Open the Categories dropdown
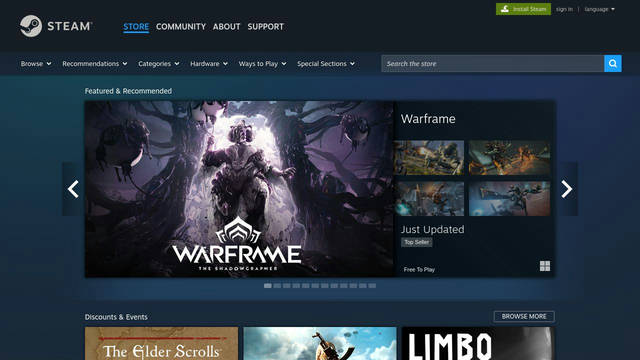 (x=159, y=64)
